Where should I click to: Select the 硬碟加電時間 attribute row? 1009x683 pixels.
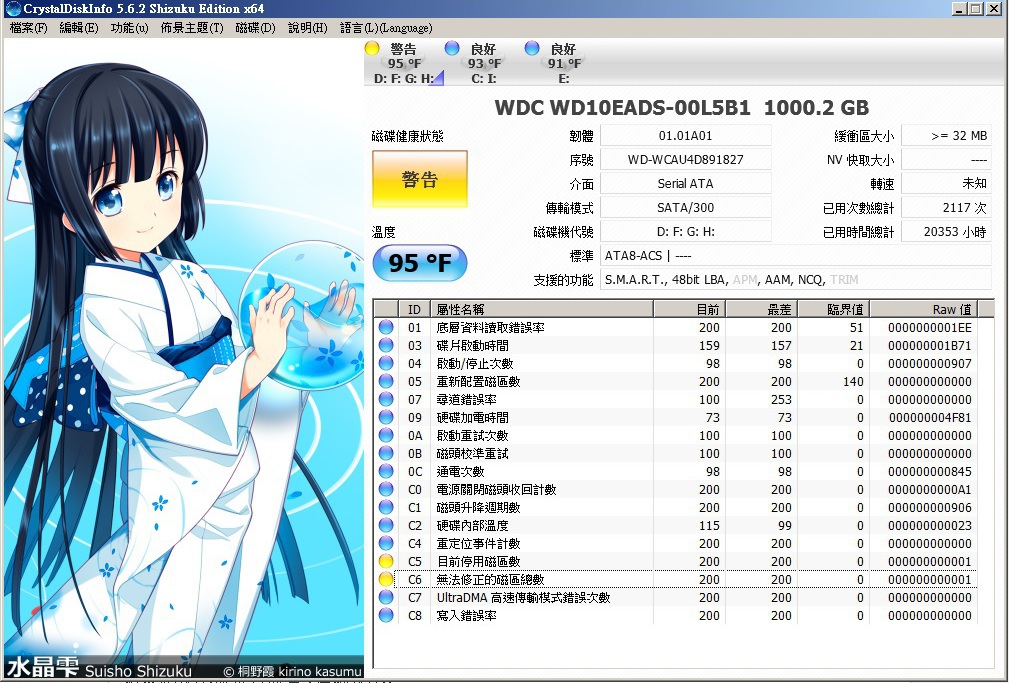[x=675, y=417]
